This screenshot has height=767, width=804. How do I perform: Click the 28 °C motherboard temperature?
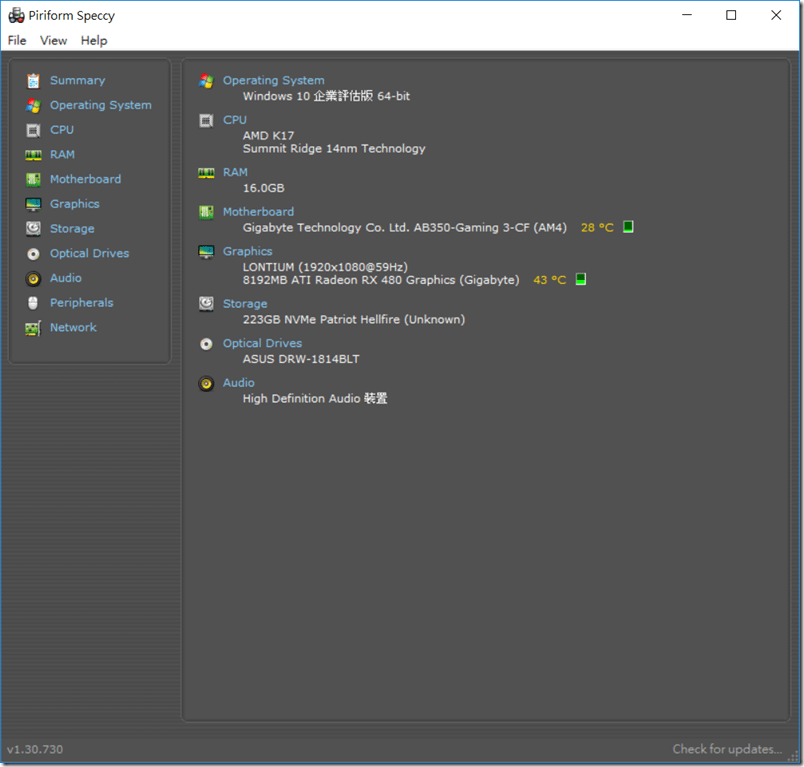597,228
